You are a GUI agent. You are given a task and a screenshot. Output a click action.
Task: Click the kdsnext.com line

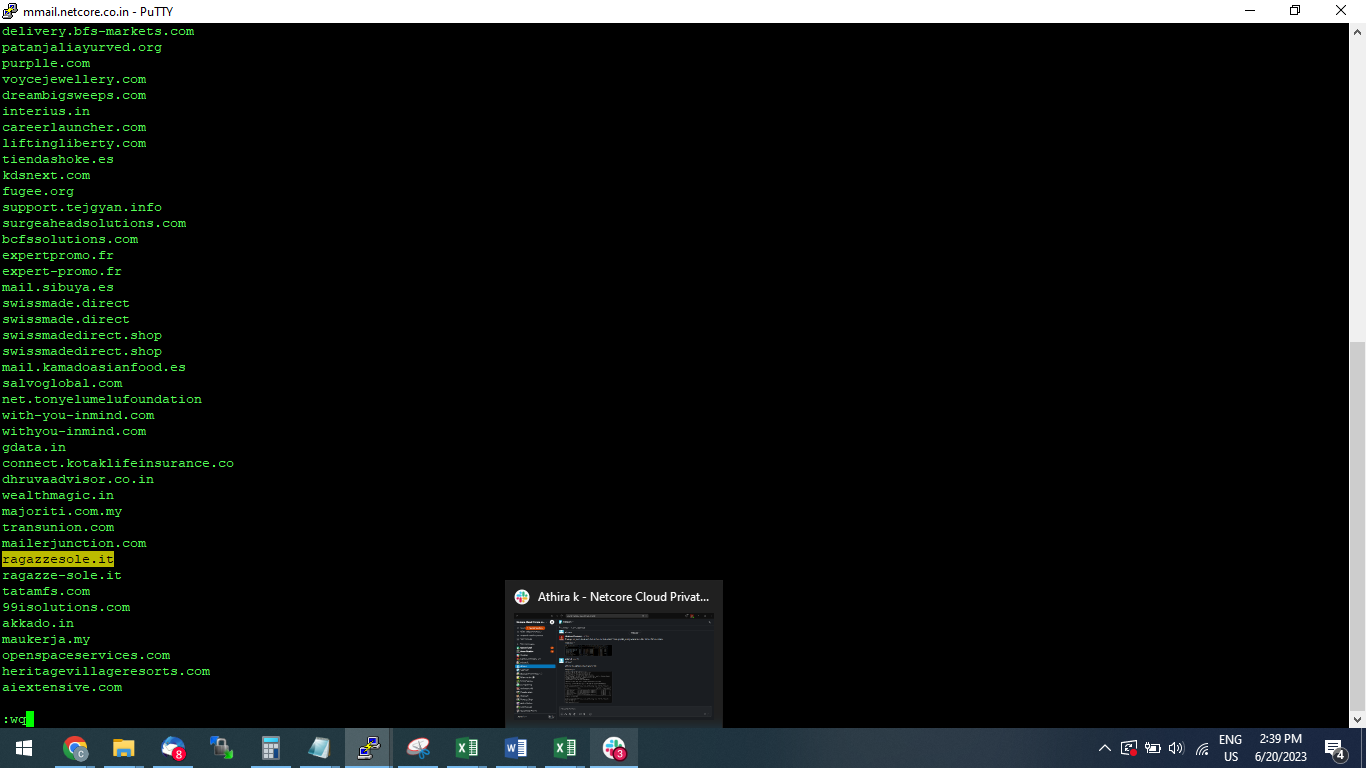[x=46, y=175]
